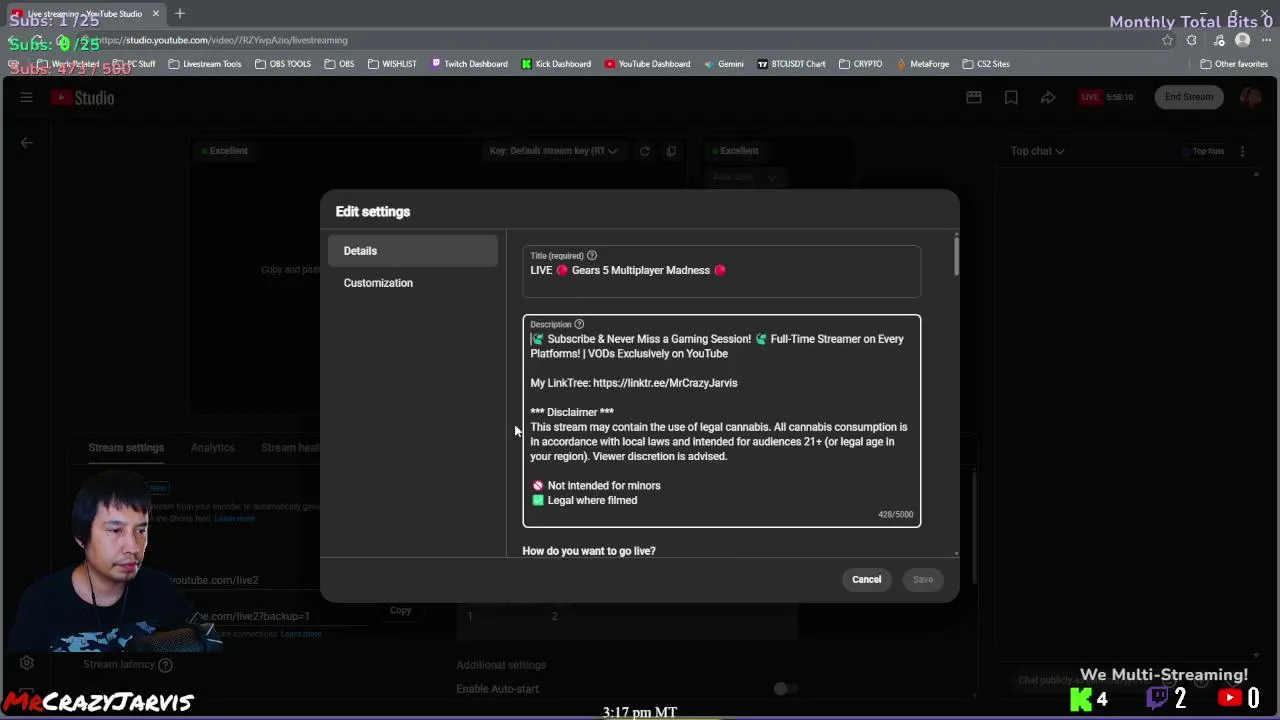Switch to the Customization tab
The height and width of the screenshot is (720, 1280).
click(412, 283)
